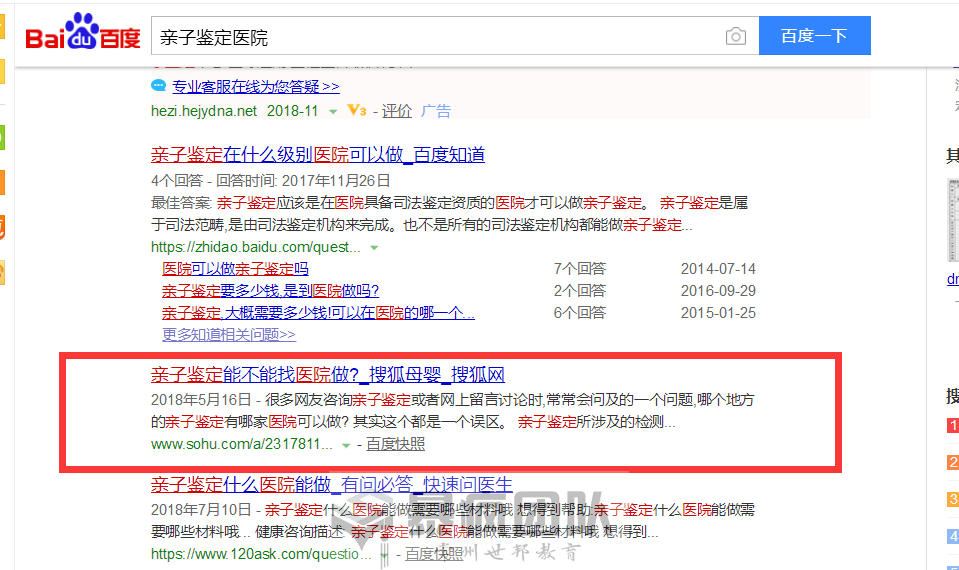Expand dropdown arrow after hezi.hejydna.net 2018-11
This screenshot has width=959, height=570.
333,111
